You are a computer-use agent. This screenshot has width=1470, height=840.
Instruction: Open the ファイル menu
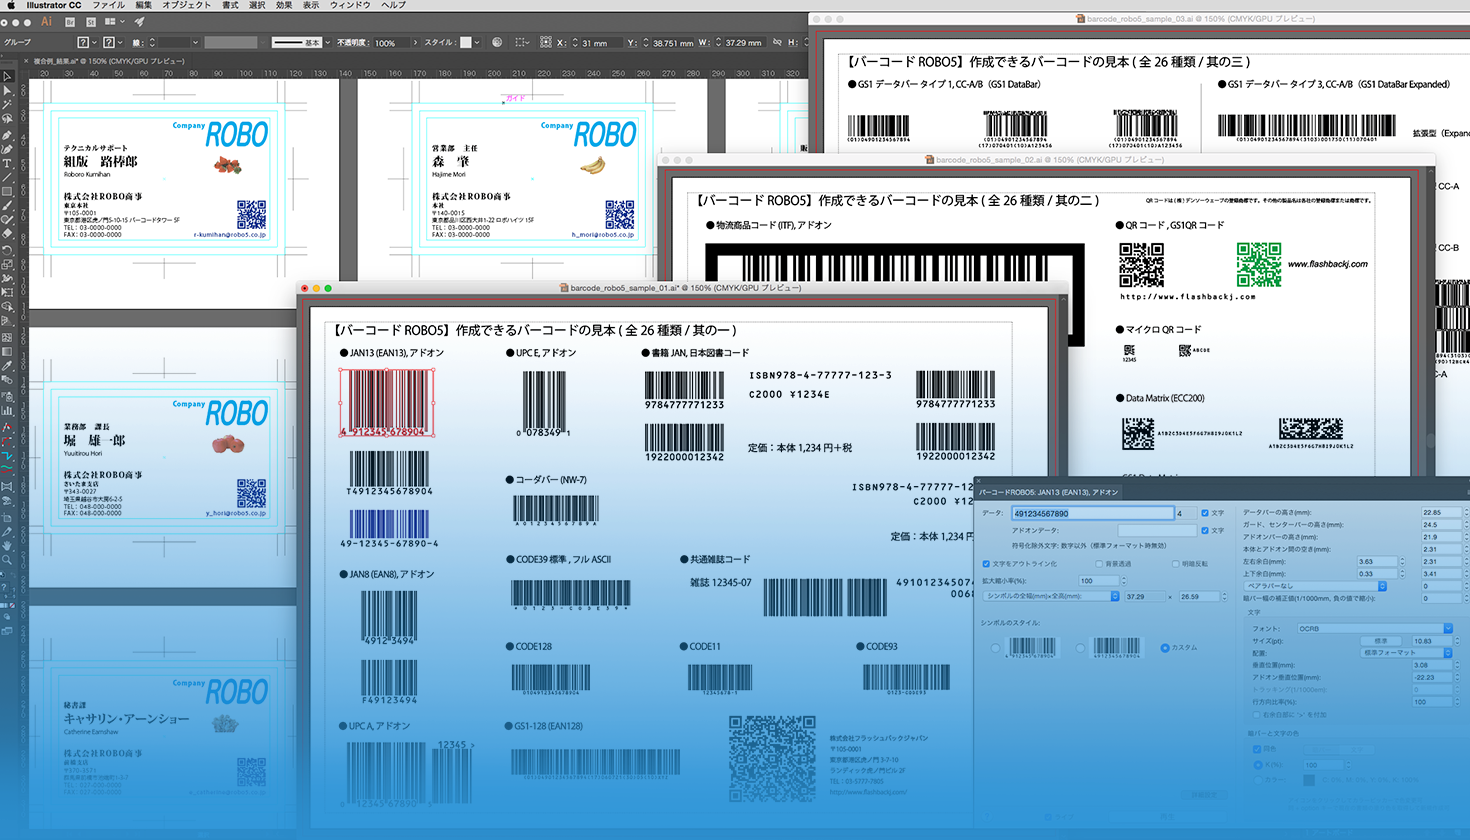[x=108, y=5]
